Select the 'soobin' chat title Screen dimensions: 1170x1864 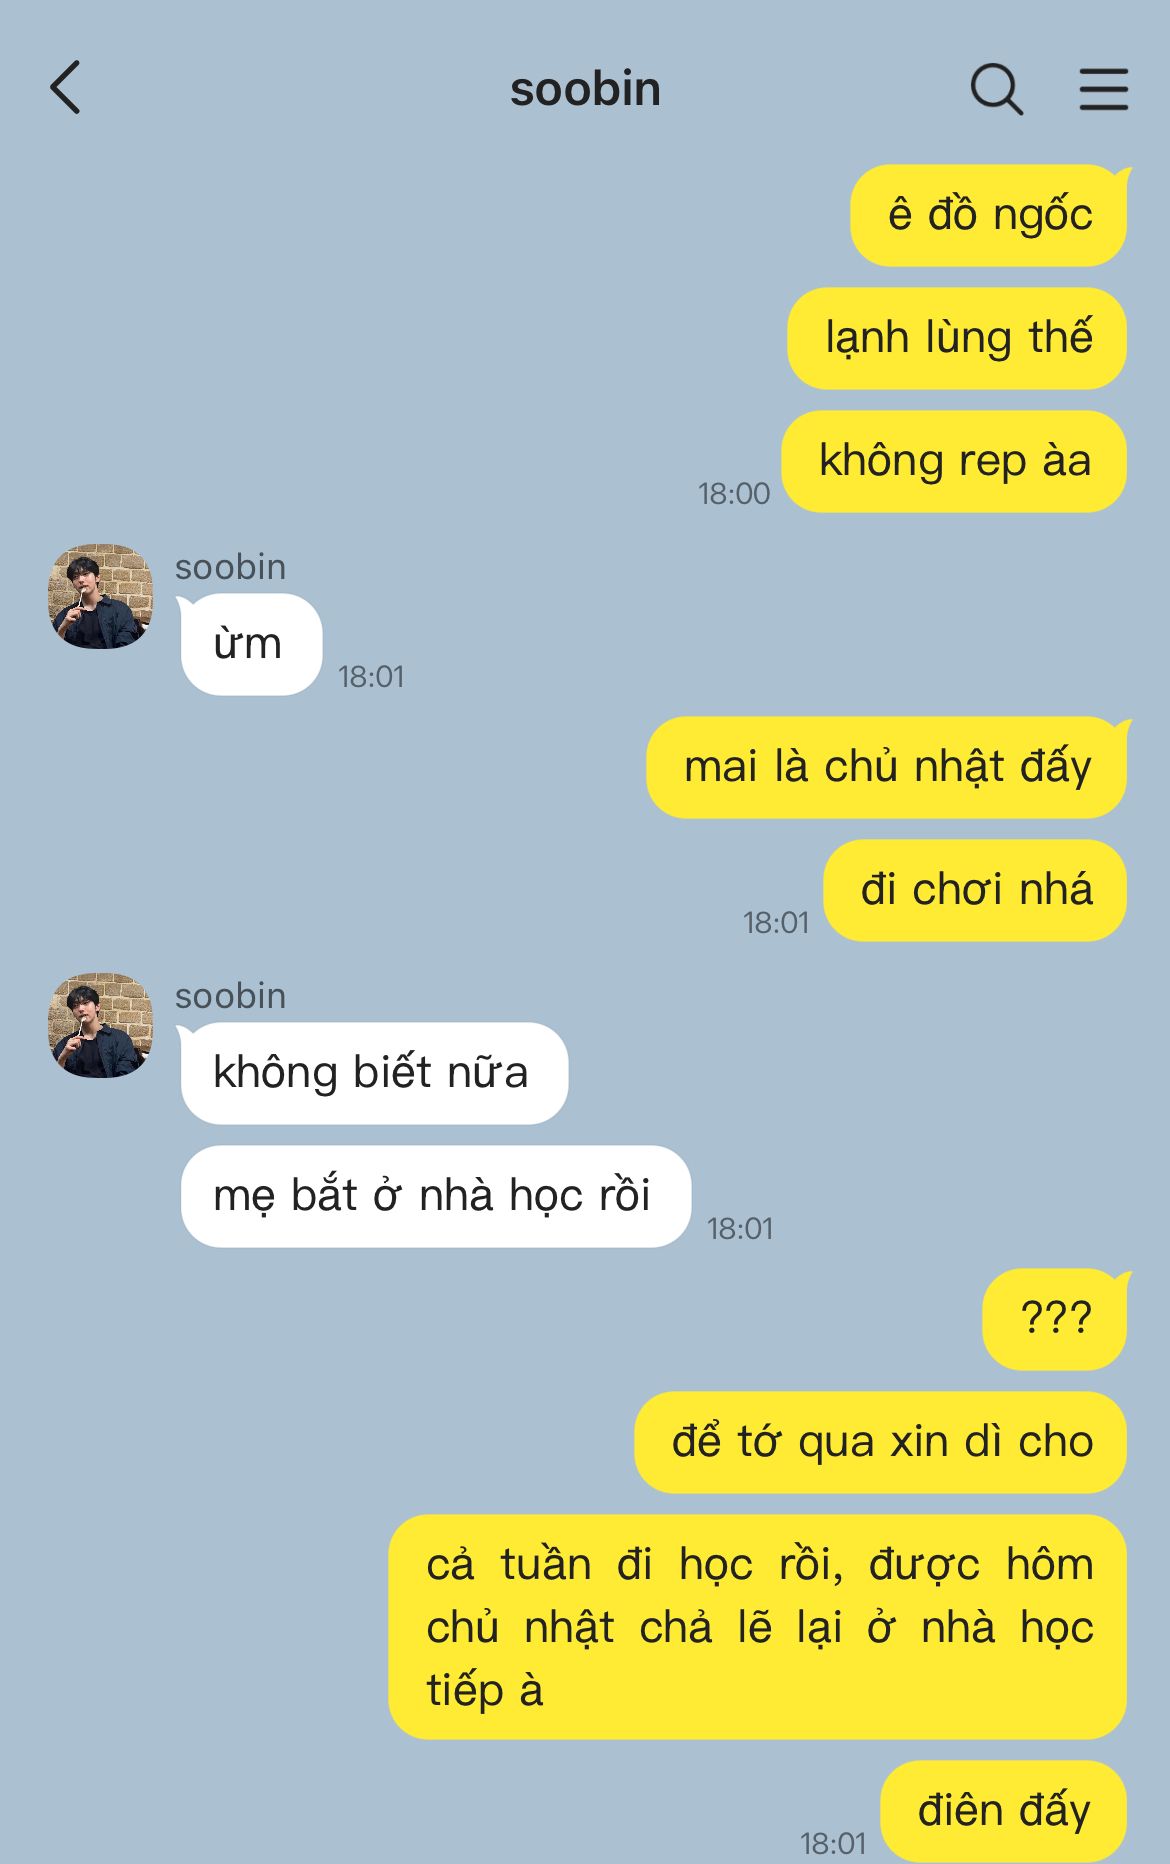585,89
